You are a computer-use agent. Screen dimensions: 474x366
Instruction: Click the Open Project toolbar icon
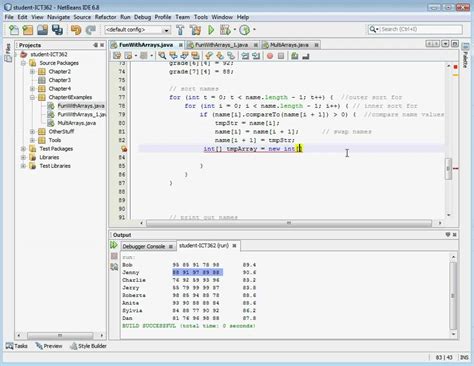[x=43, y=30]
